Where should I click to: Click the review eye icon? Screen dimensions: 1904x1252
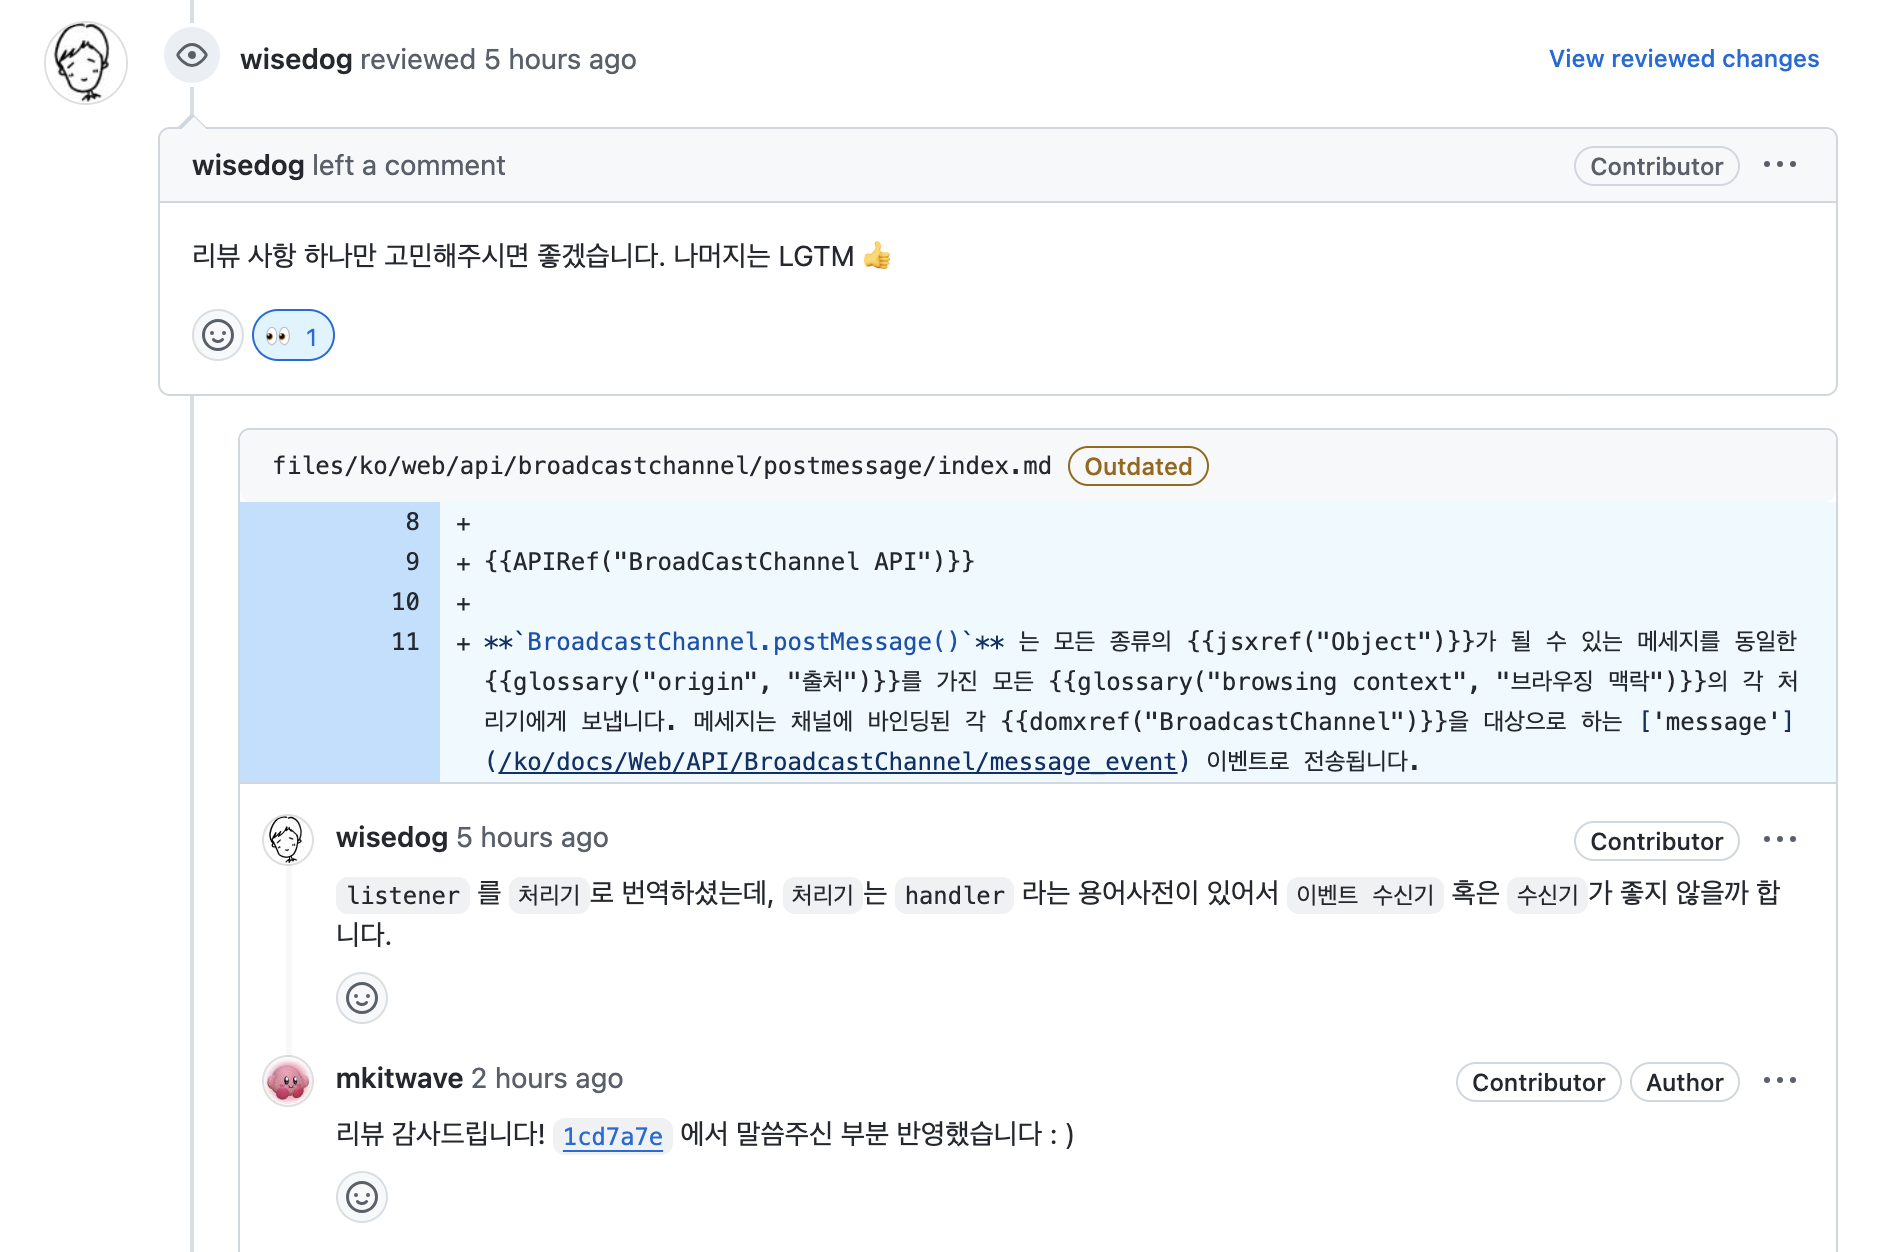(192, 56)
